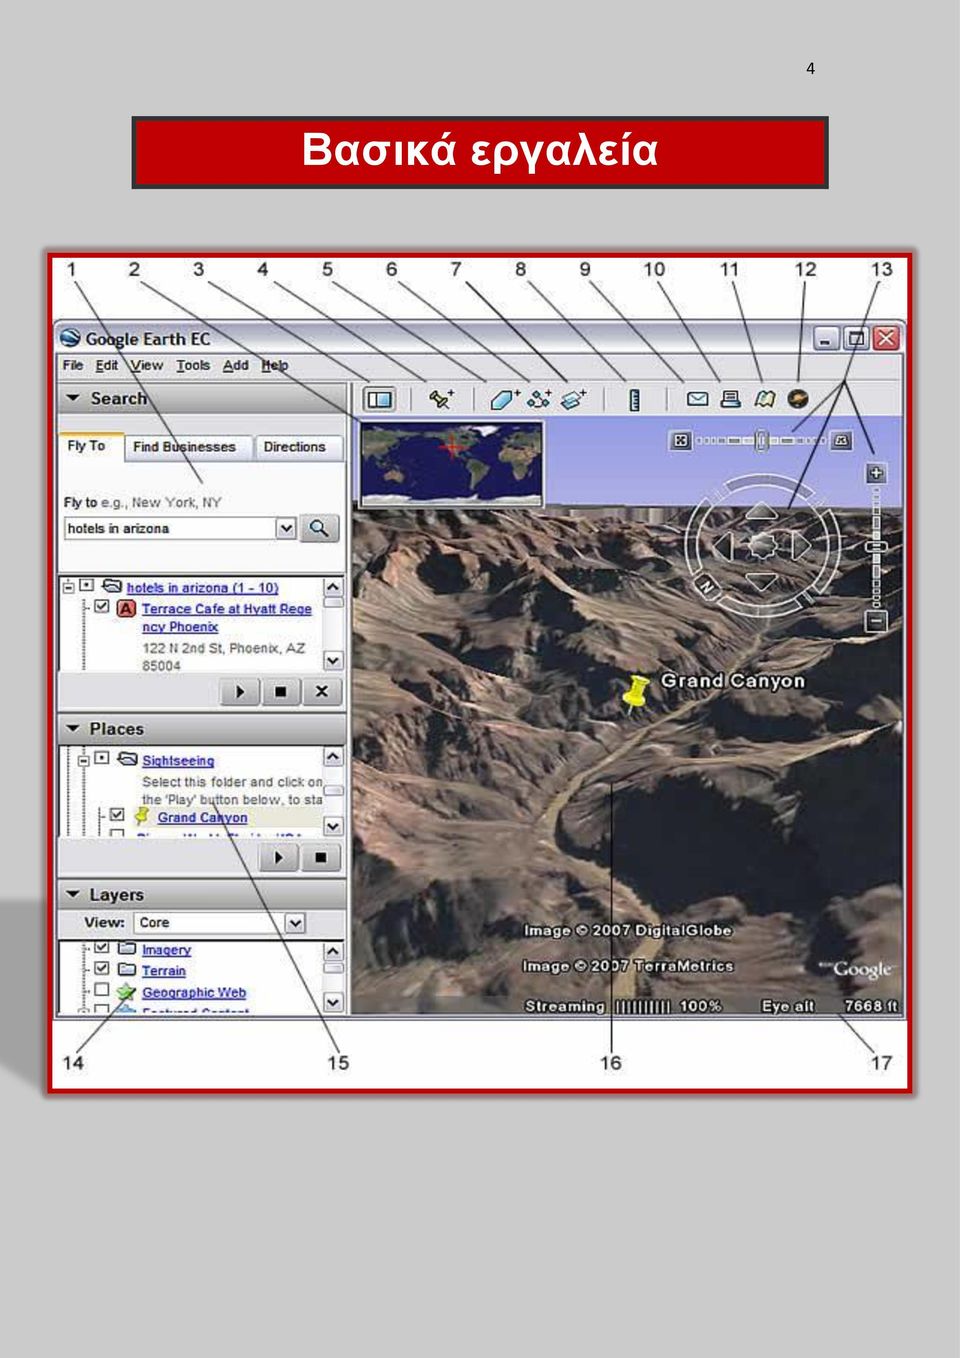Viewport: 960px width, 1358px height.
Task: Open the Edit menu
Action: pos(107,365)
